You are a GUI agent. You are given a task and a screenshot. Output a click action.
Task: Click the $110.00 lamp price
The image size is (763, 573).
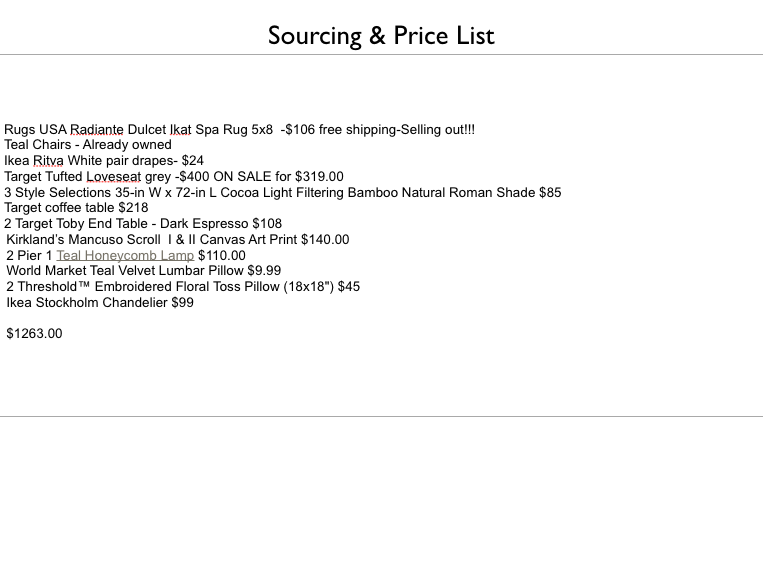(222, 255)
